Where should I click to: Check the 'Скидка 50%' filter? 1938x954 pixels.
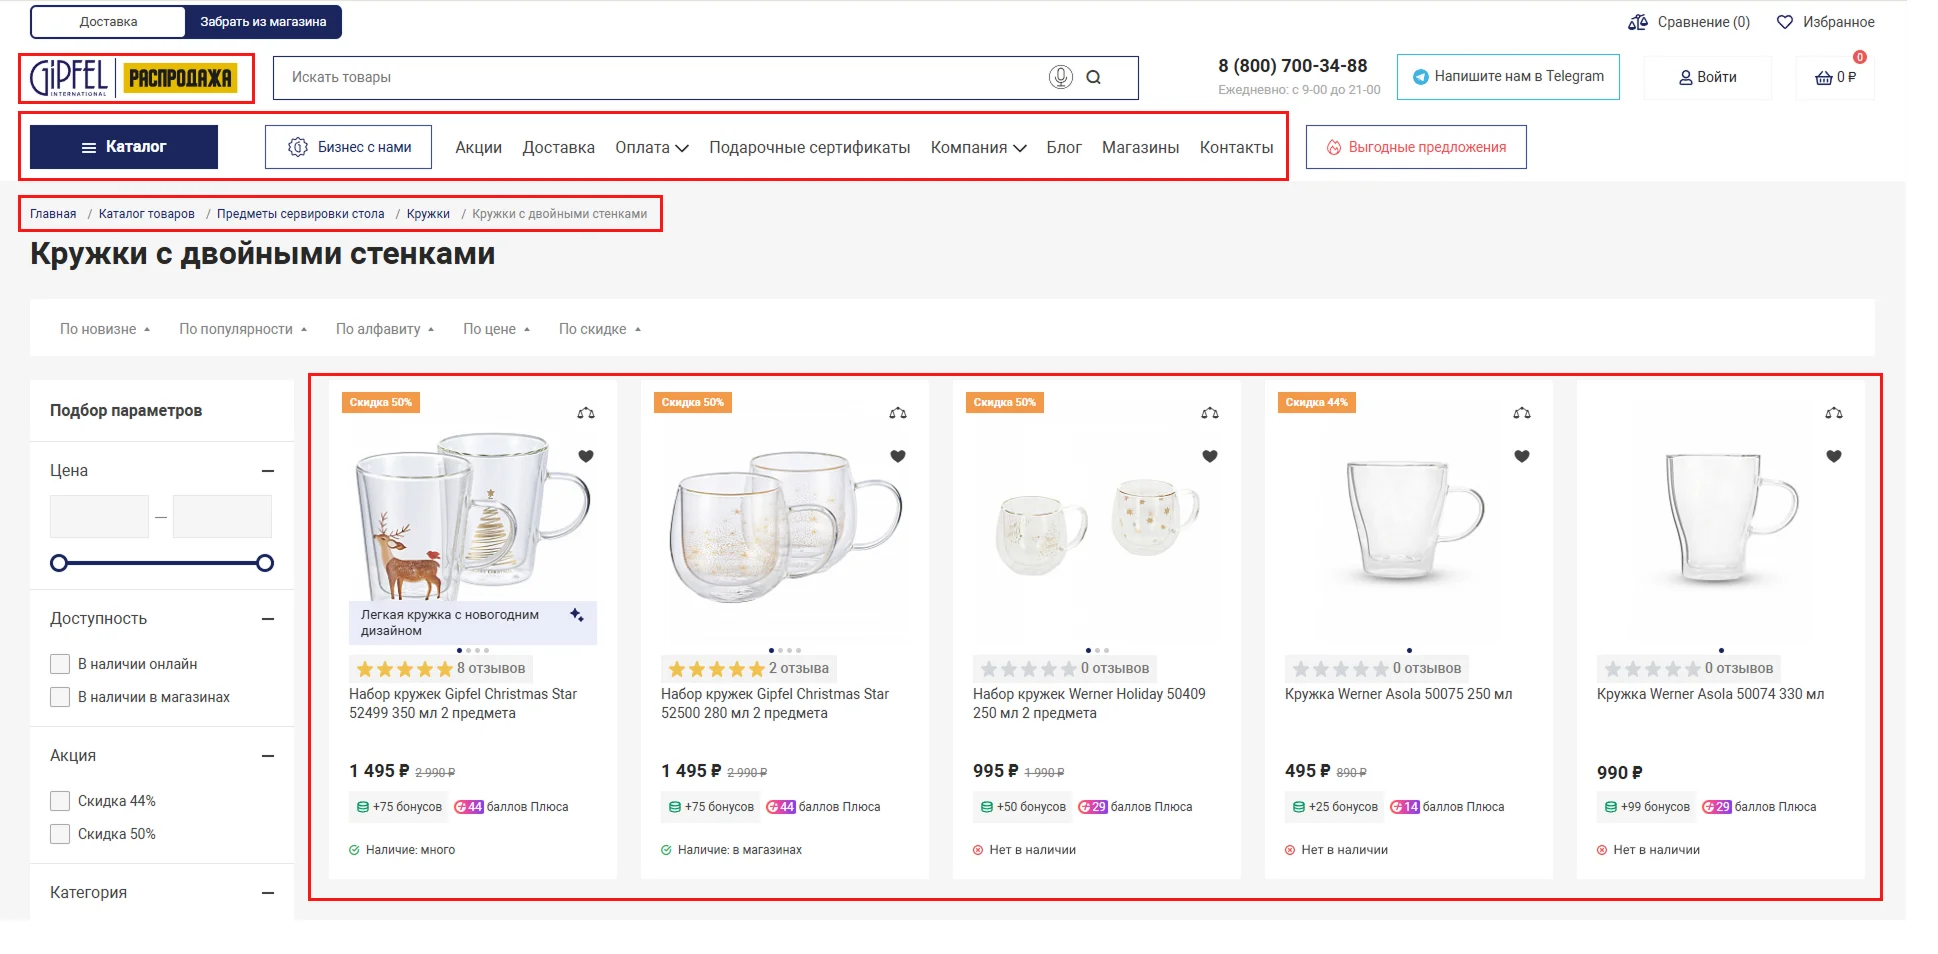60,834
